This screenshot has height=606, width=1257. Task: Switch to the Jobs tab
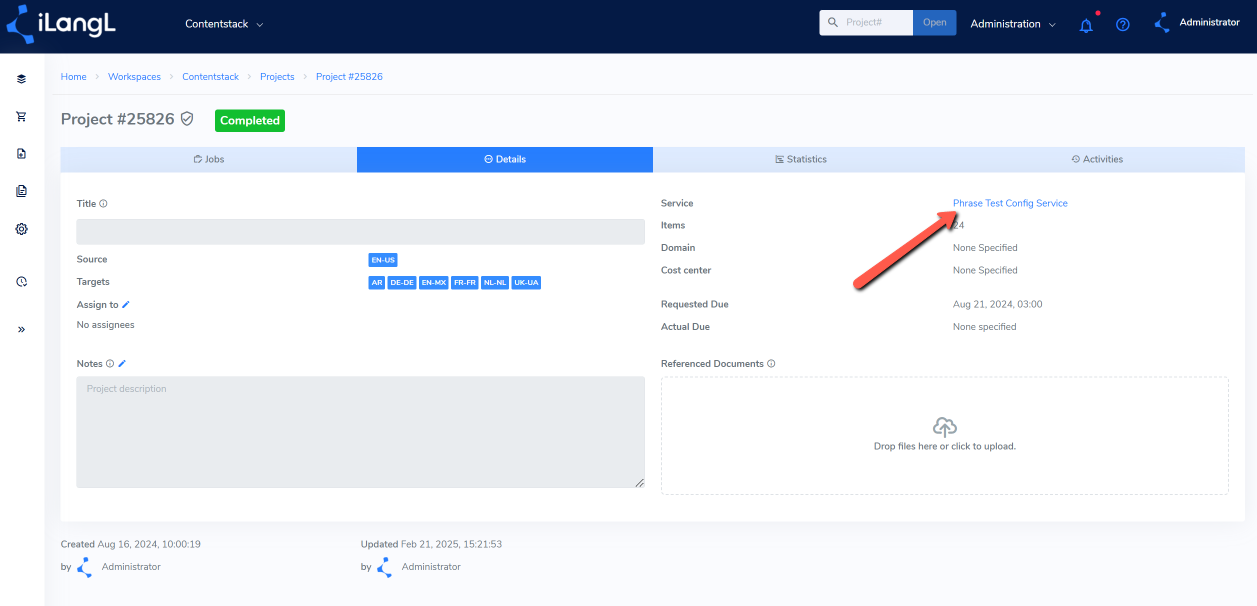pos(209,159)
